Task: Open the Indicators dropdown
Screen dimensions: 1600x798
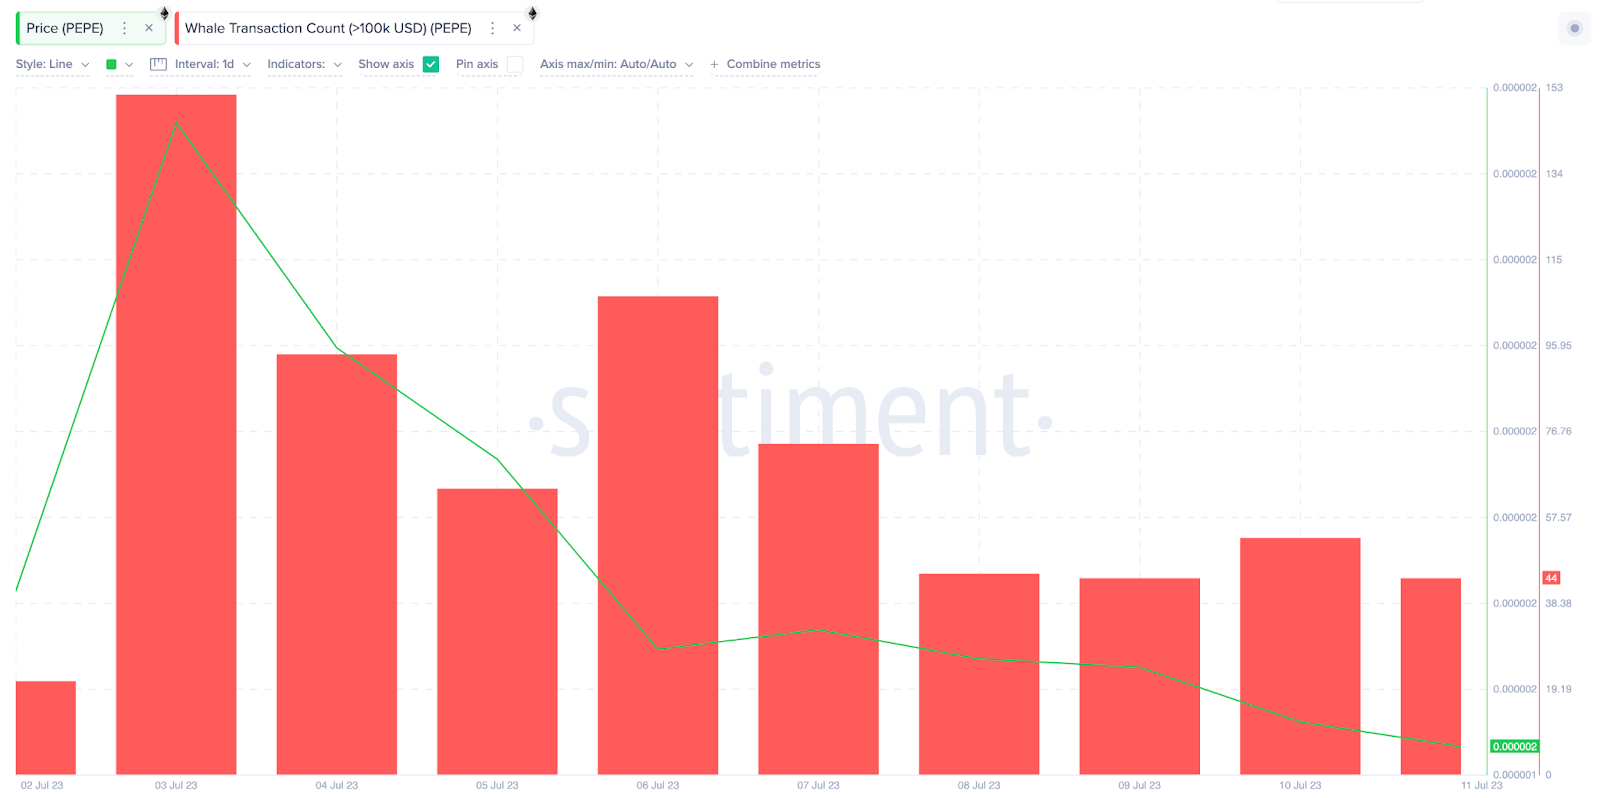Action: pos(305,64)
